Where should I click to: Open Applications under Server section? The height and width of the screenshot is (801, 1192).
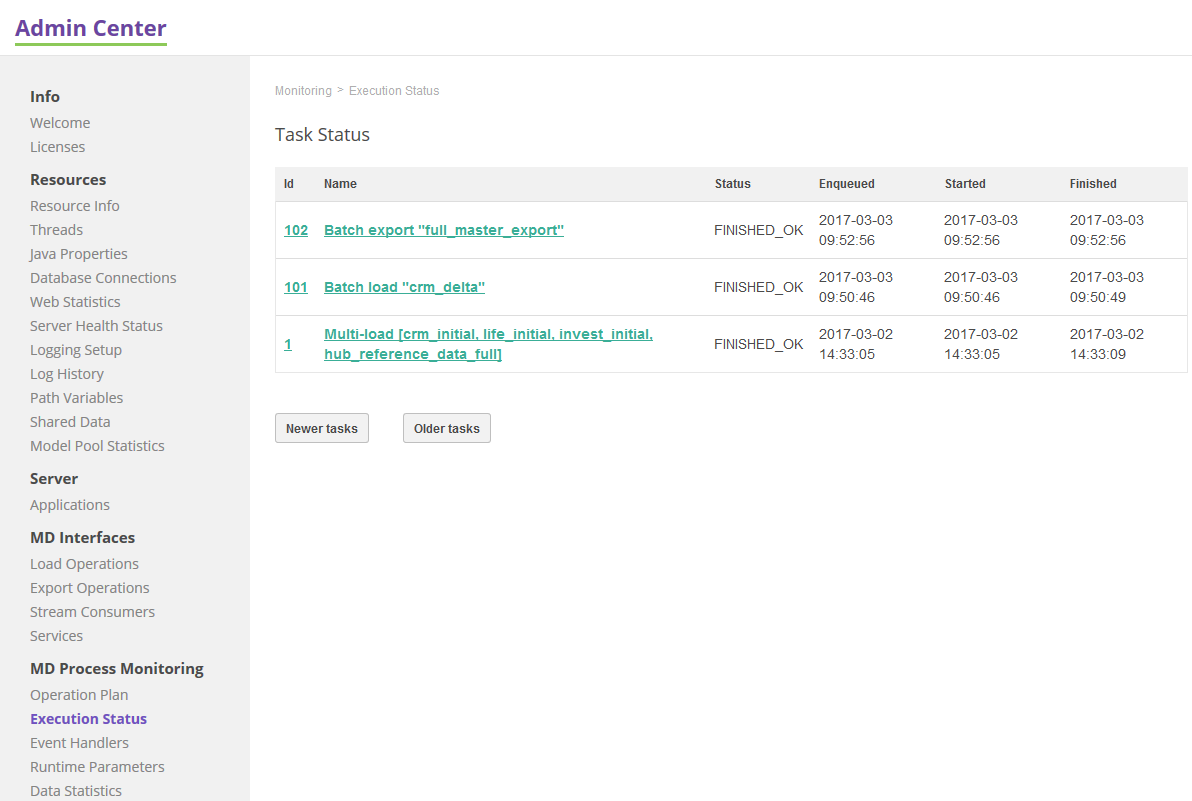click(x=70, y=505)
